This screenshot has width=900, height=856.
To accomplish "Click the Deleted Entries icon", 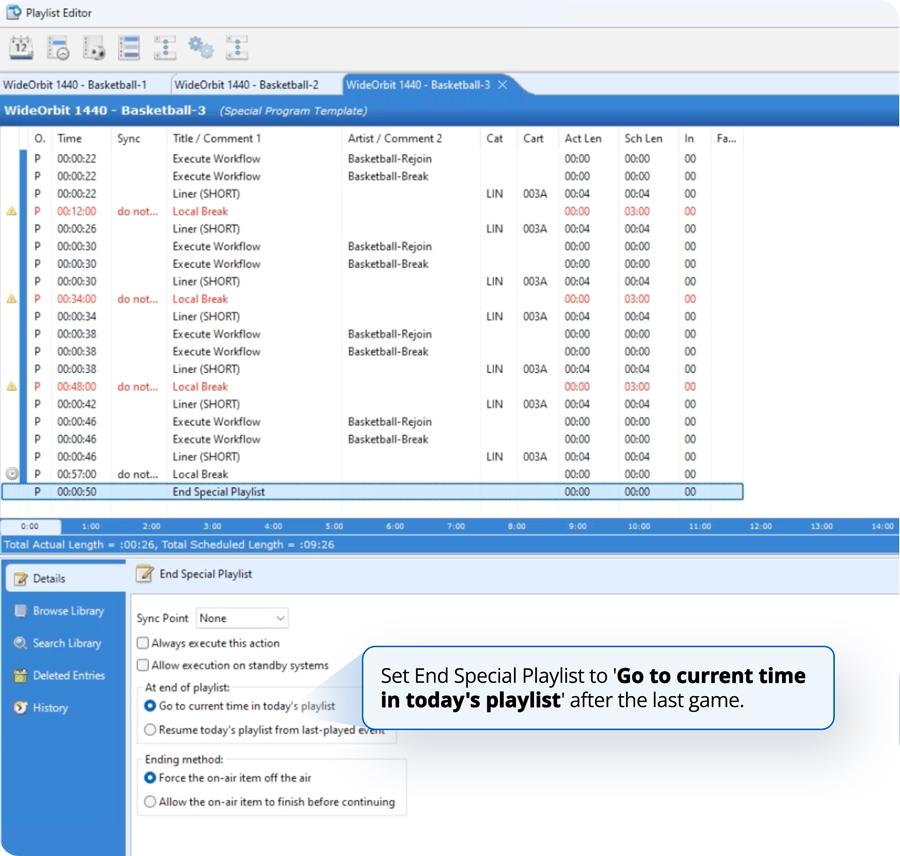I will tap(21, 676).
